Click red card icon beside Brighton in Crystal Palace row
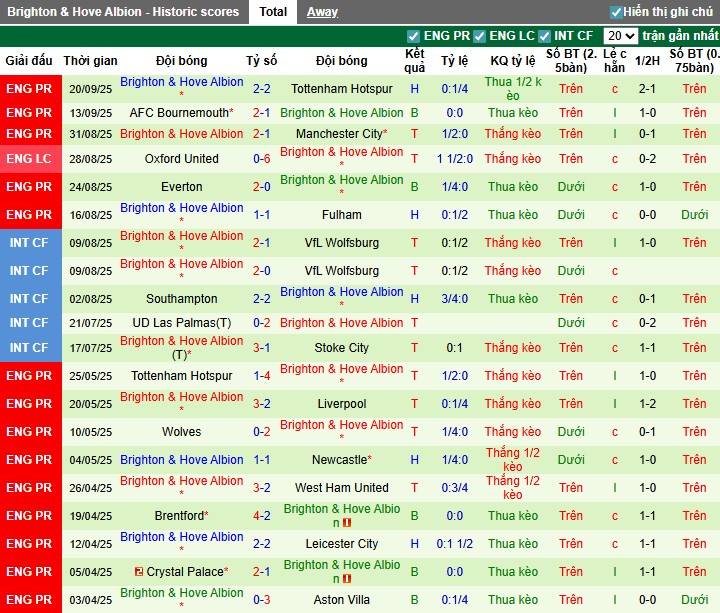The width and height of the screenshot is (720, 613). coord(347,579)
